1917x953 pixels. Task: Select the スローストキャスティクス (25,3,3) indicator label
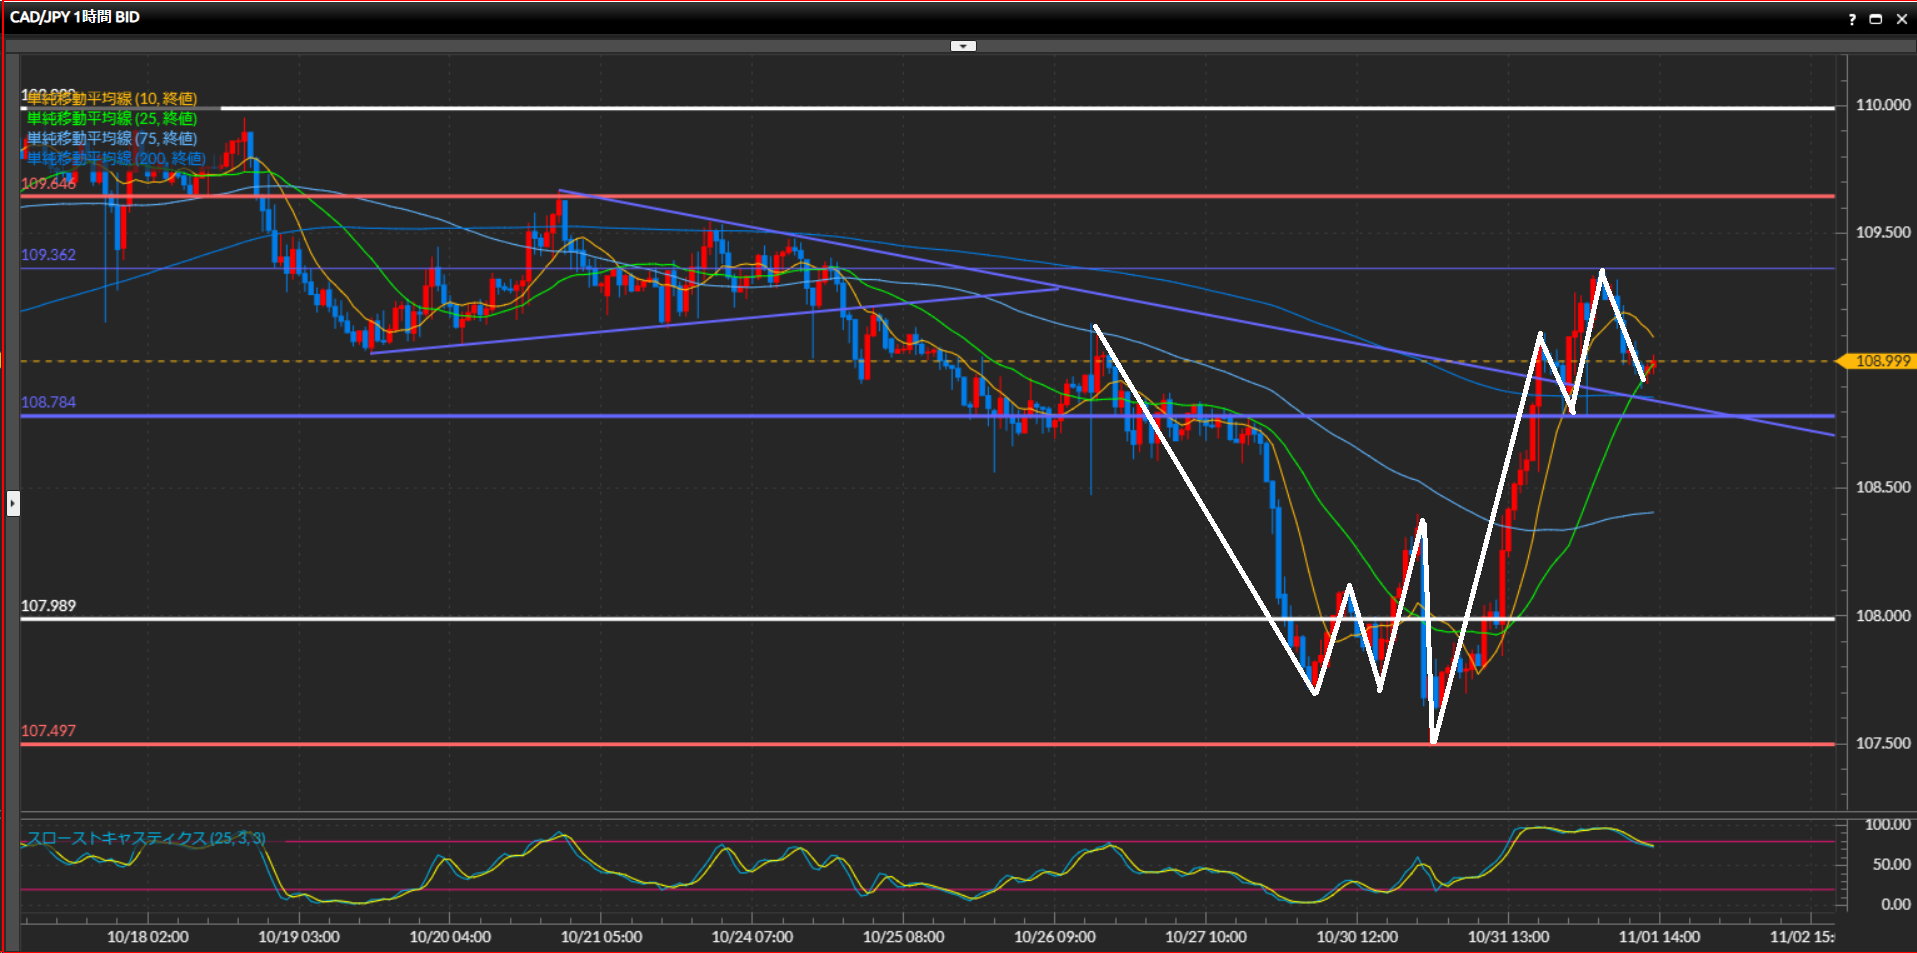pyautogui.click(x=146, y=838)
